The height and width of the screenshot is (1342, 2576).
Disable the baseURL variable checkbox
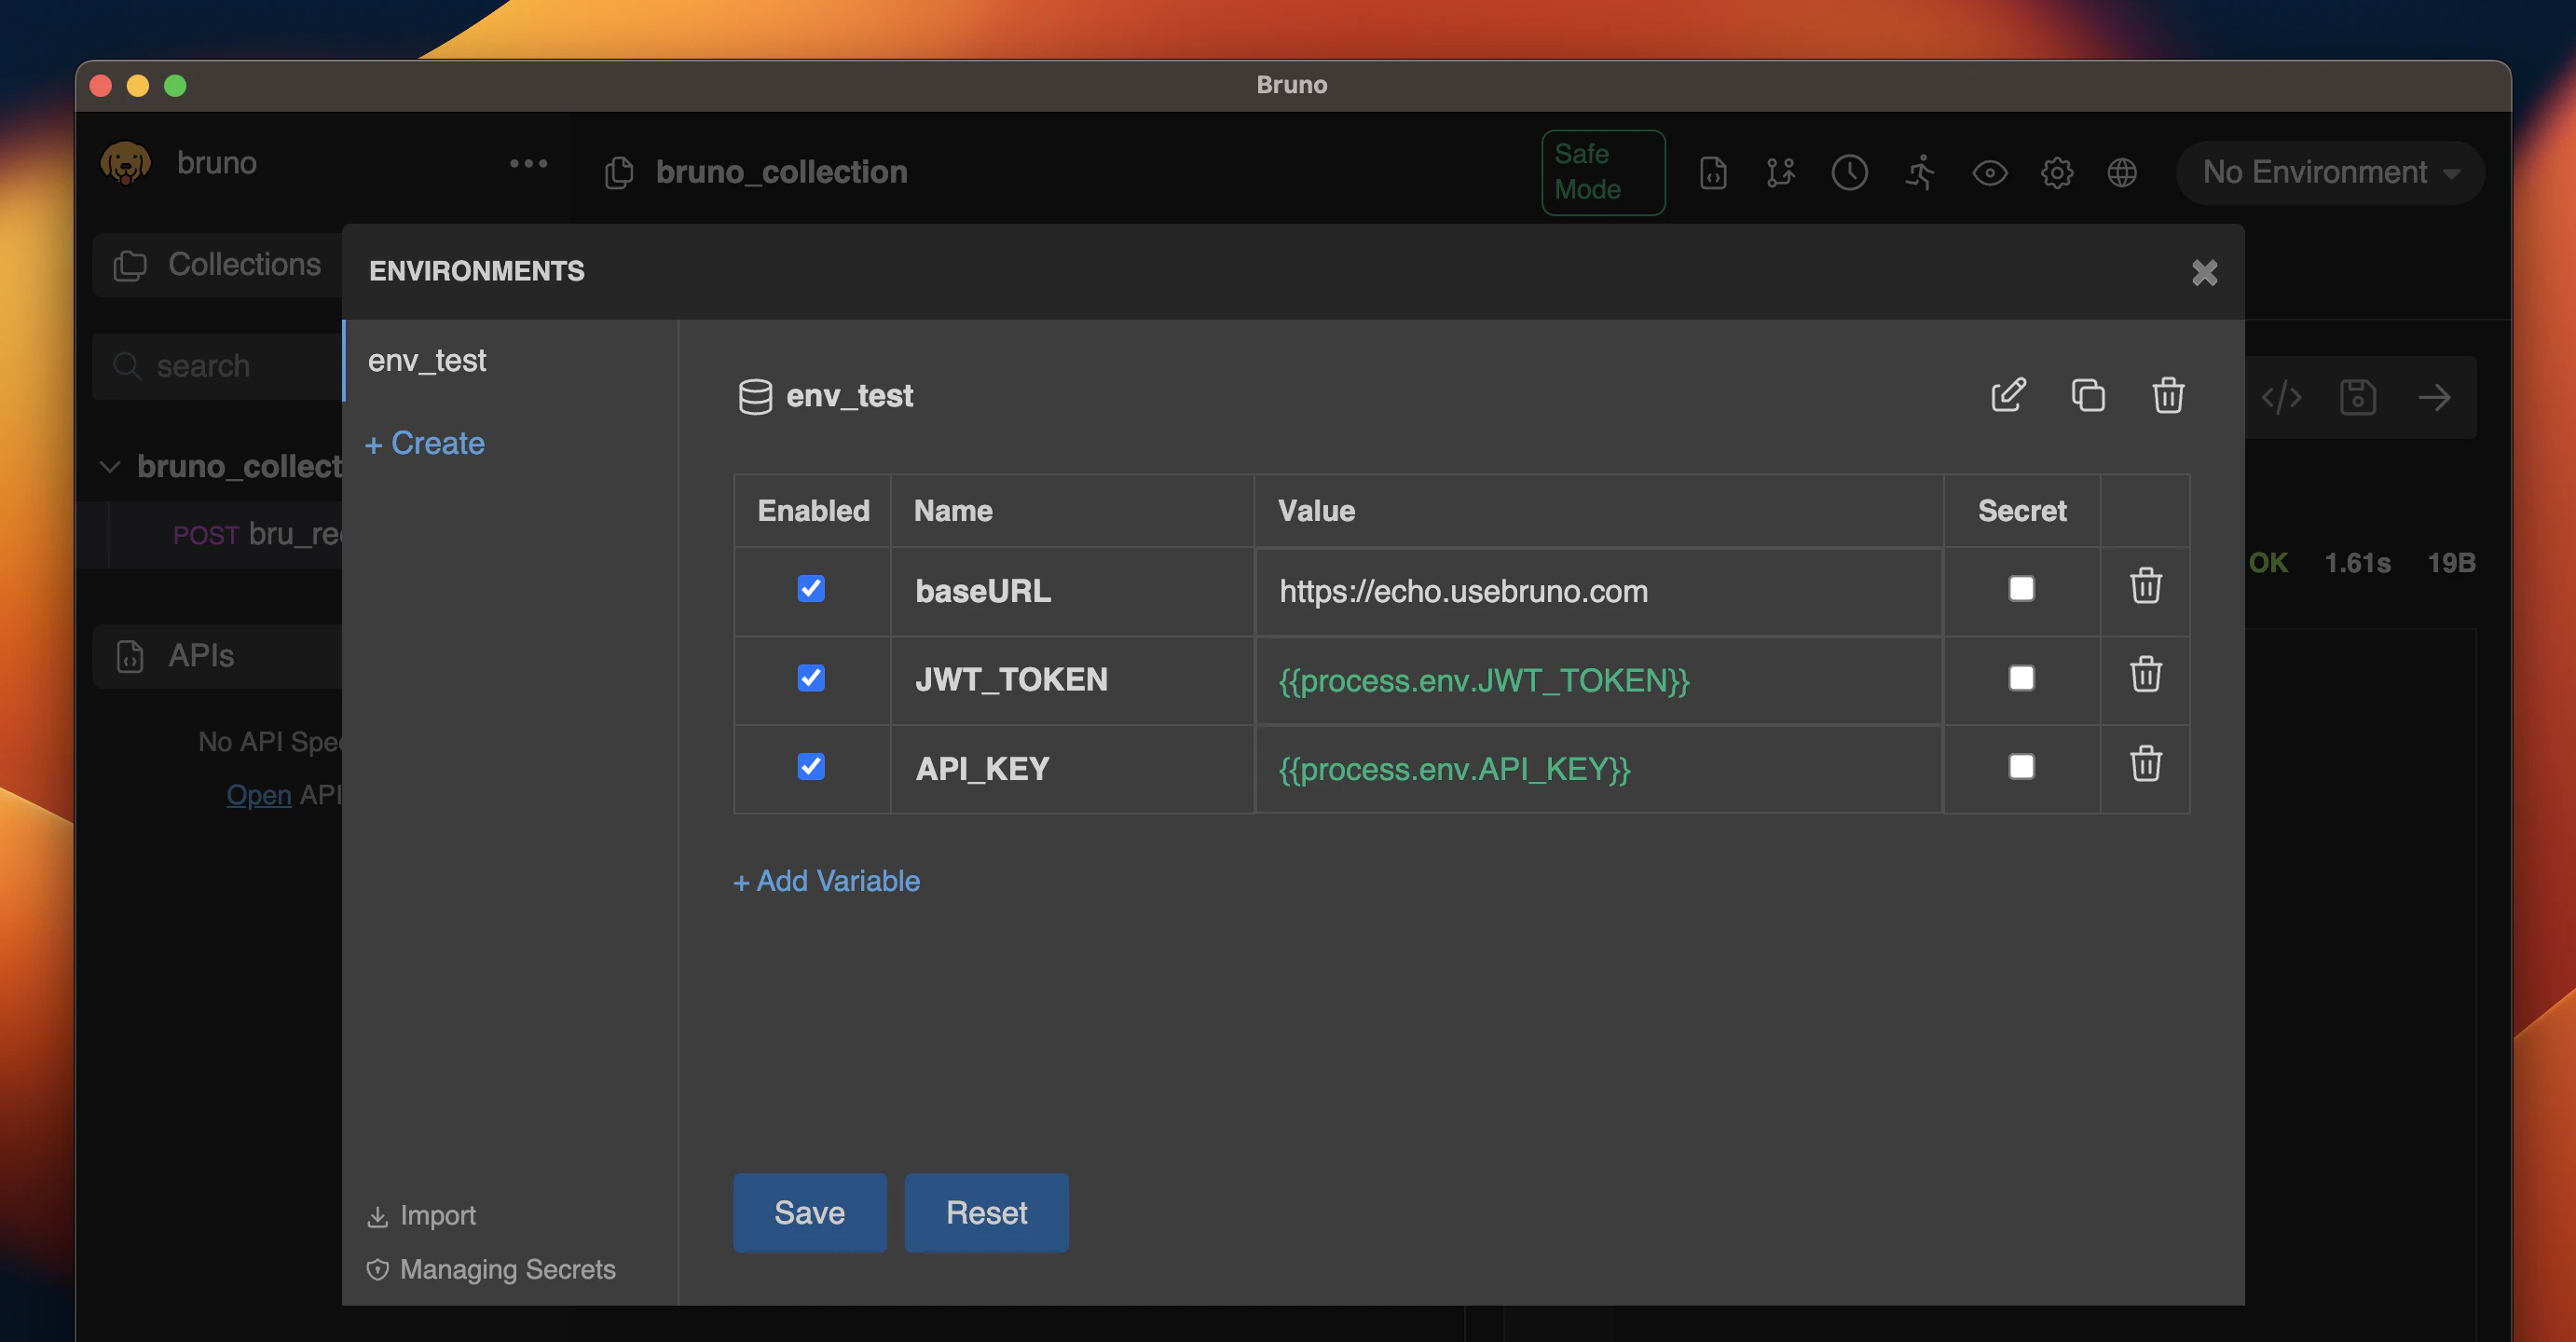pos(811,590)
